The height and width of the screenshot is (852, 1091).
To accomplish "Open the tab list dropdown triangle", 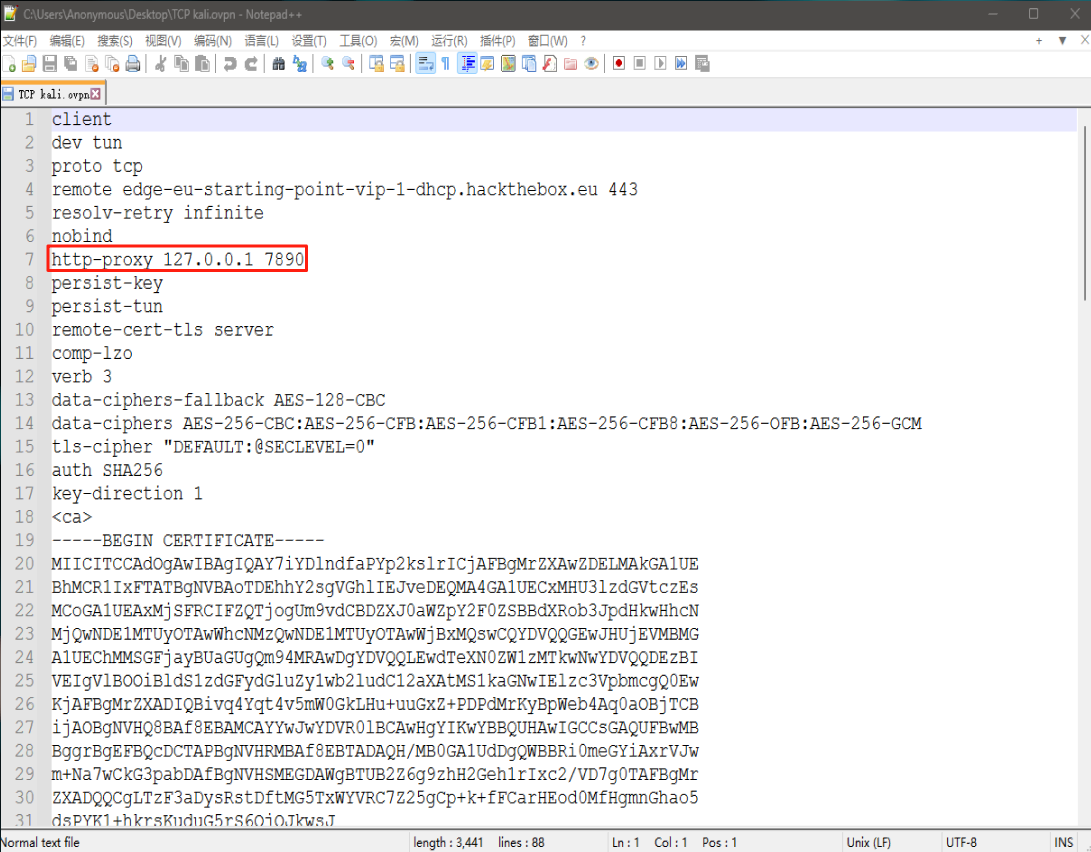I will tap(1060, 41).
